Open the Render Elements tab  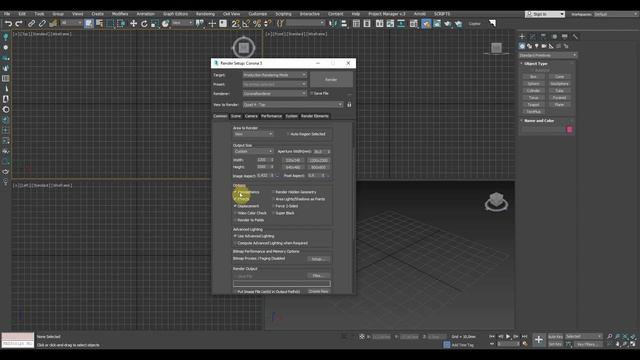click(315, 116)
